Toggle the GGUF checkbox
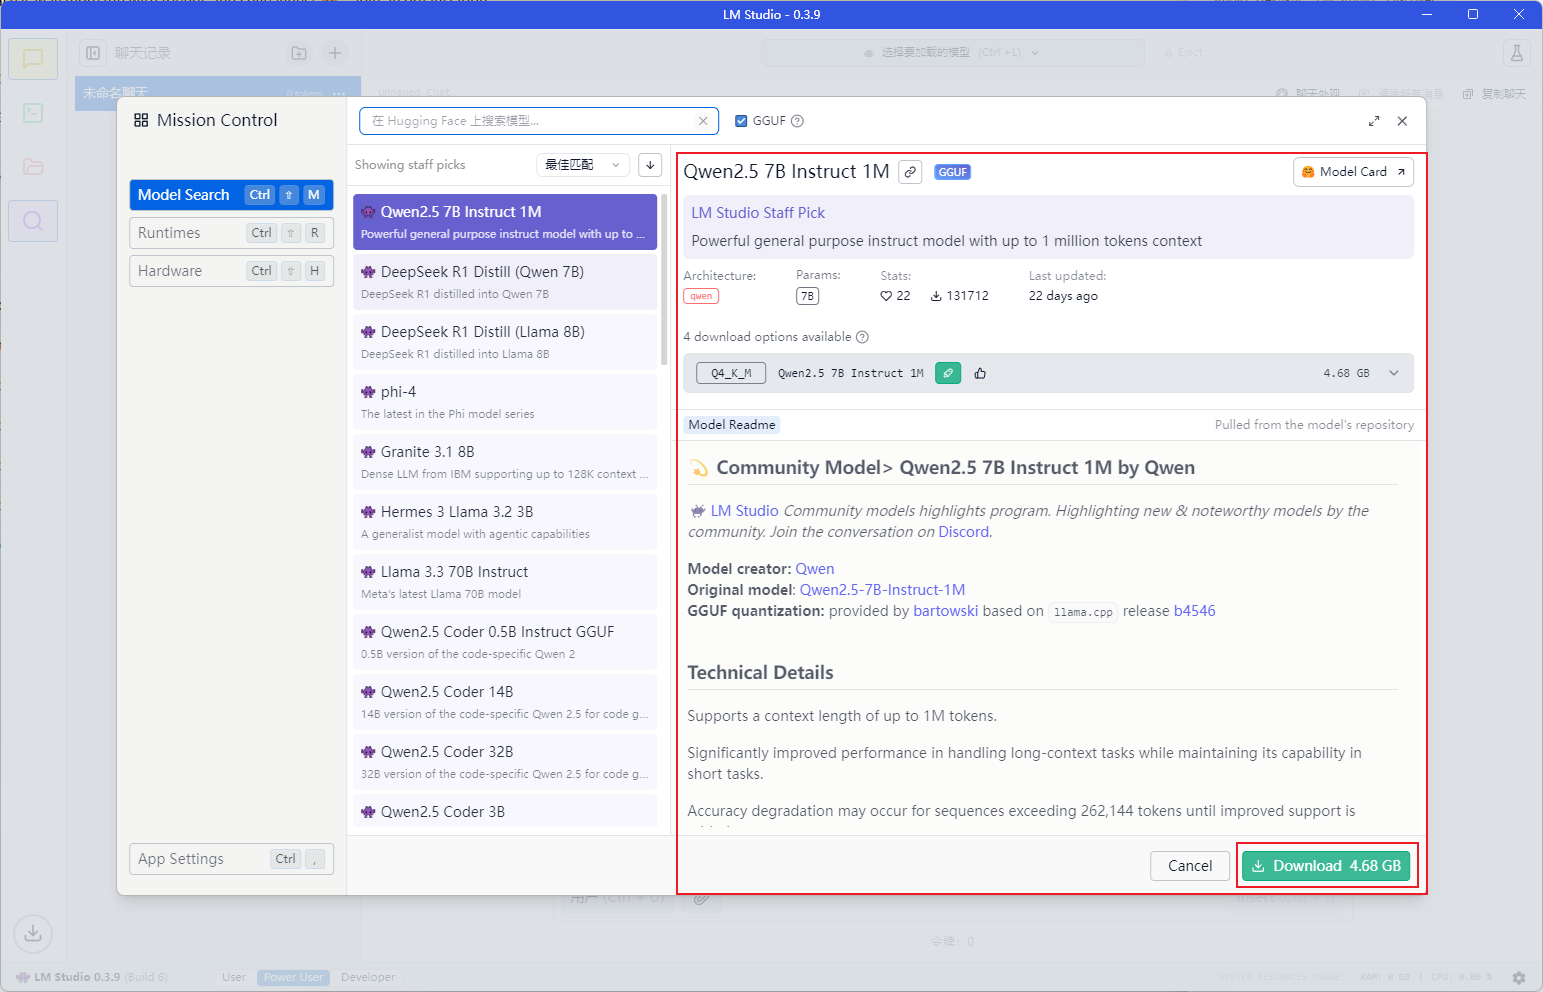Viewport: 1543px width, 992px height. [741, 121]
